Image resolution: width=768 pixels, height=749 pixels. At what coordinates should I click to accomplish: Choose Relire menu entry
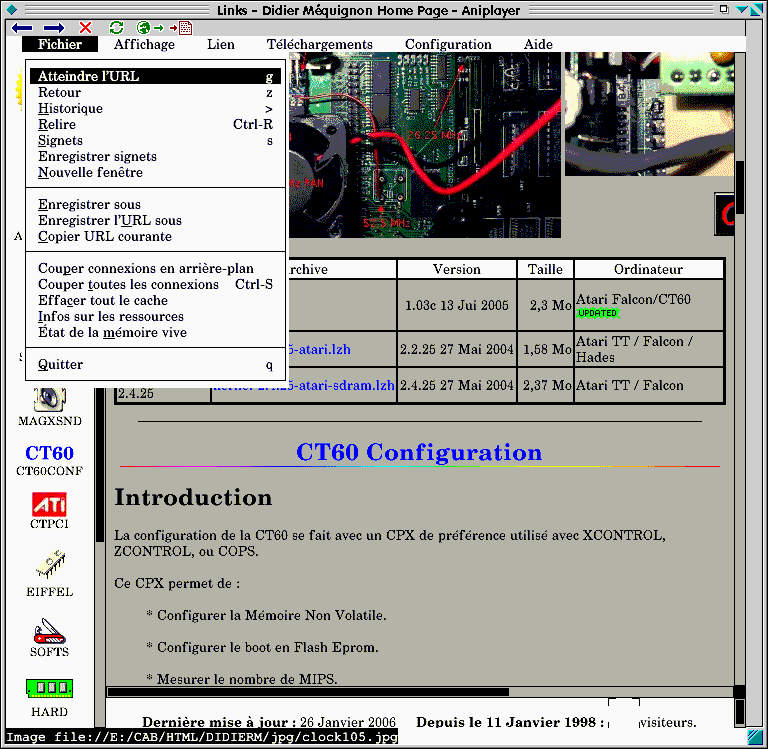pos(155,124)
